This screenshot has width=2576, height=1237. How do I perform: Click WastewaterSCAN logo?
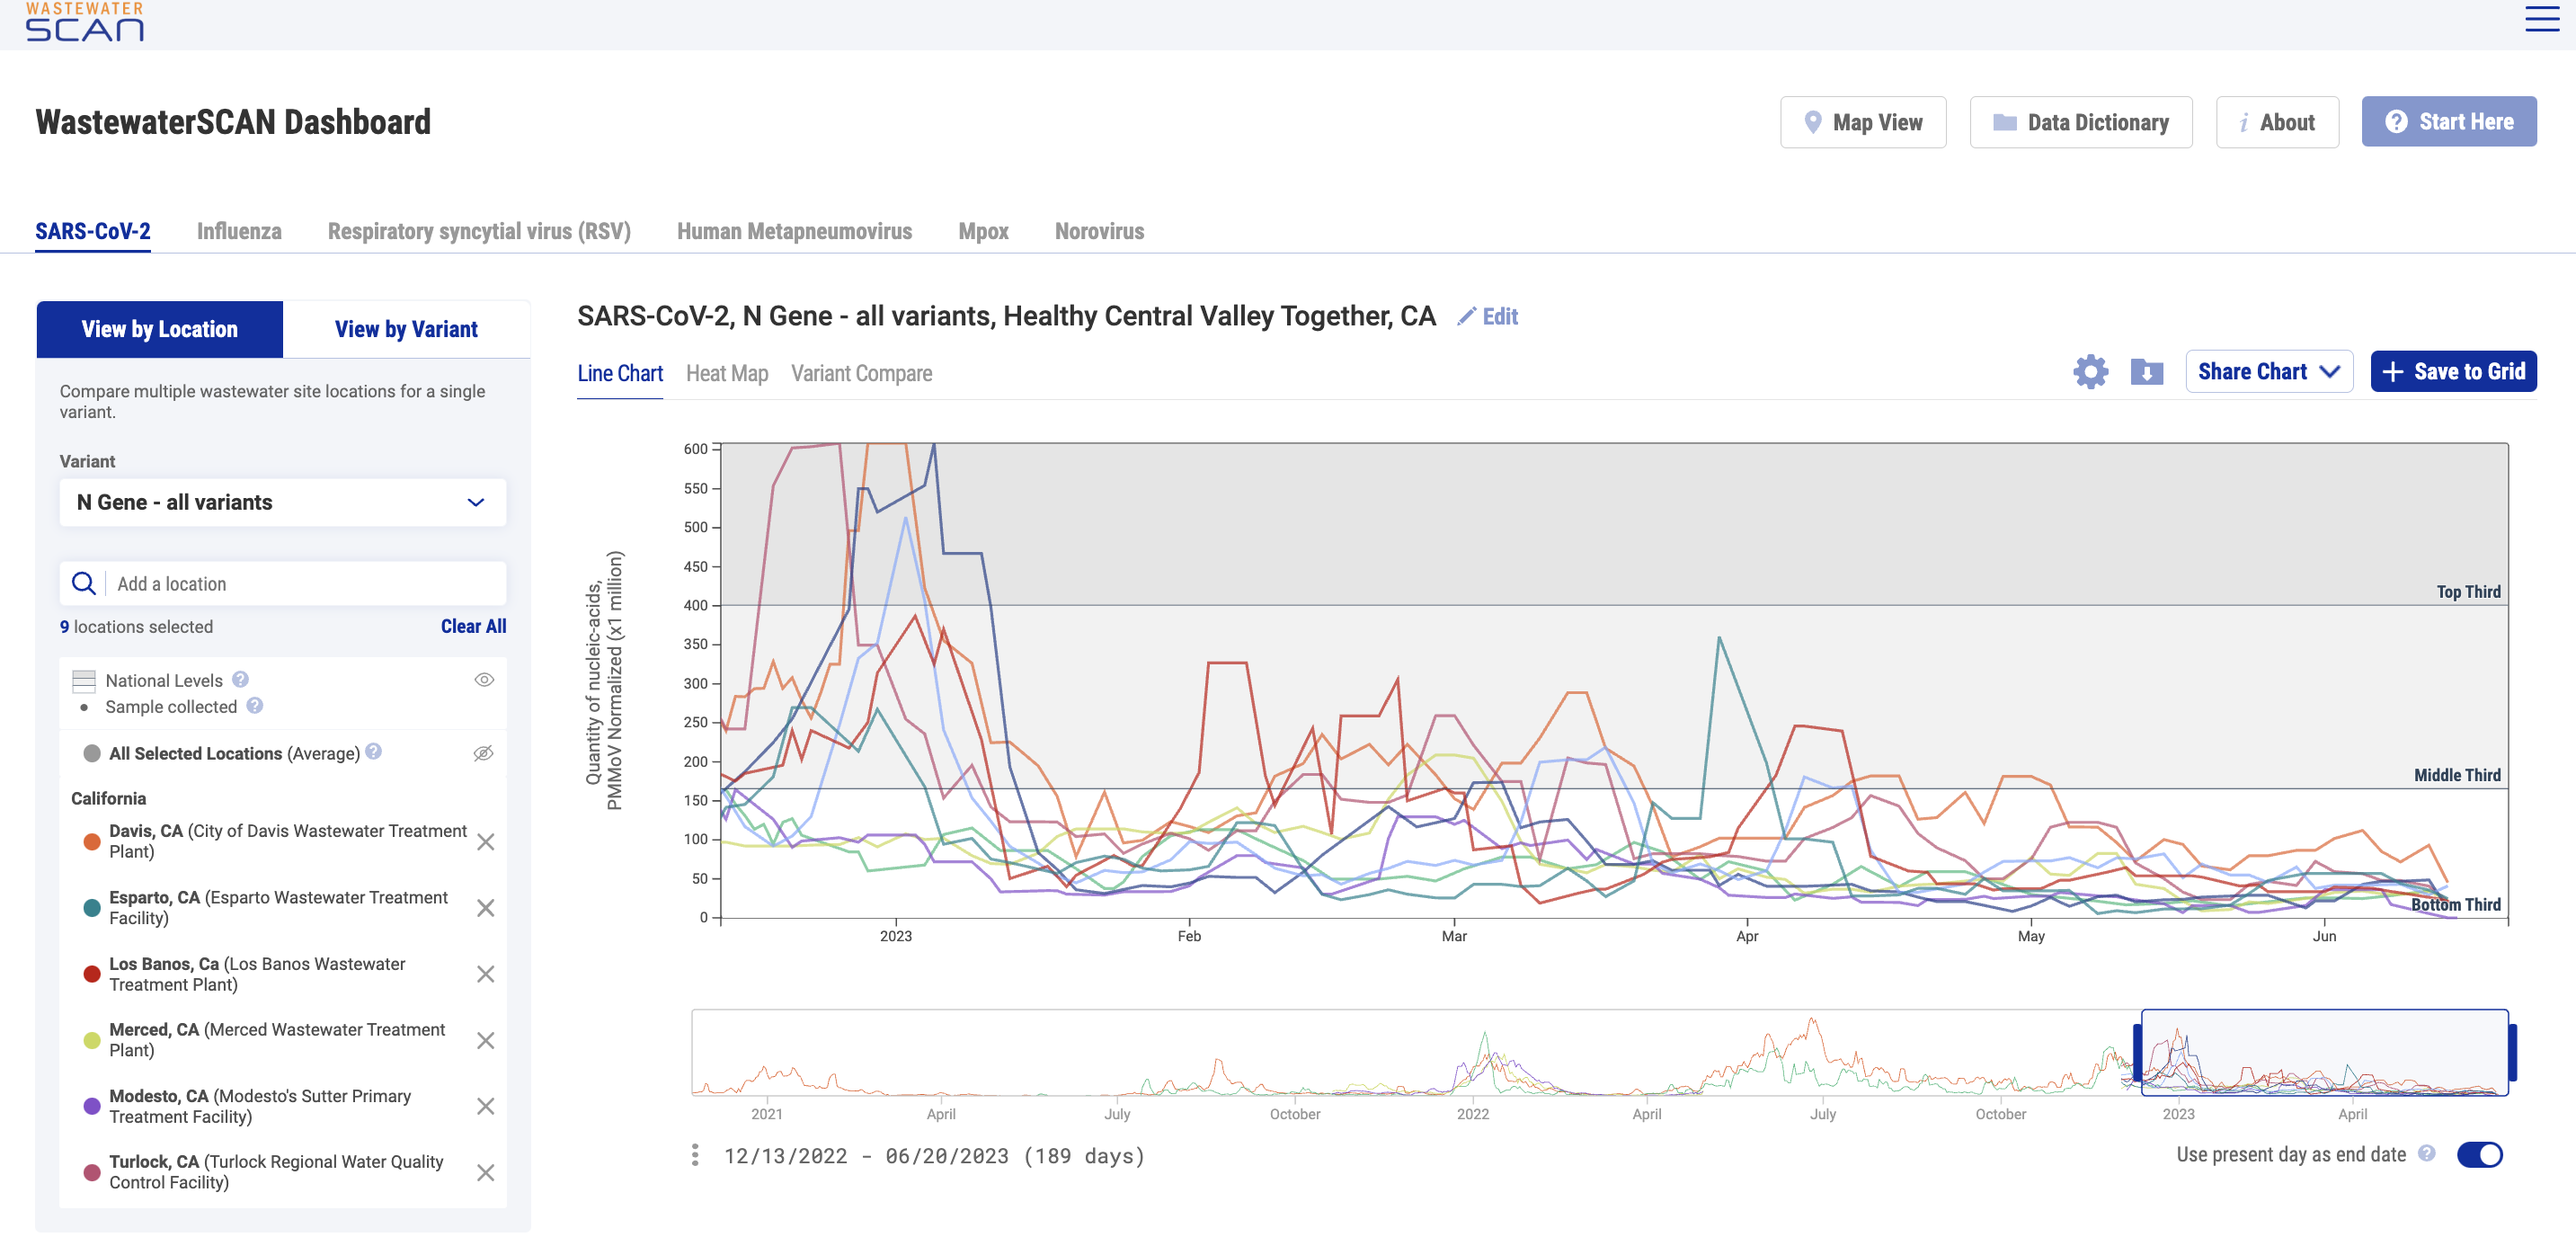(x=85, y=22)
